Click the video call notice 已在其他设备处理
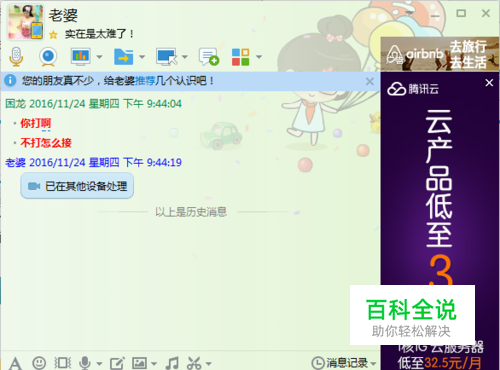 [77, 186]
